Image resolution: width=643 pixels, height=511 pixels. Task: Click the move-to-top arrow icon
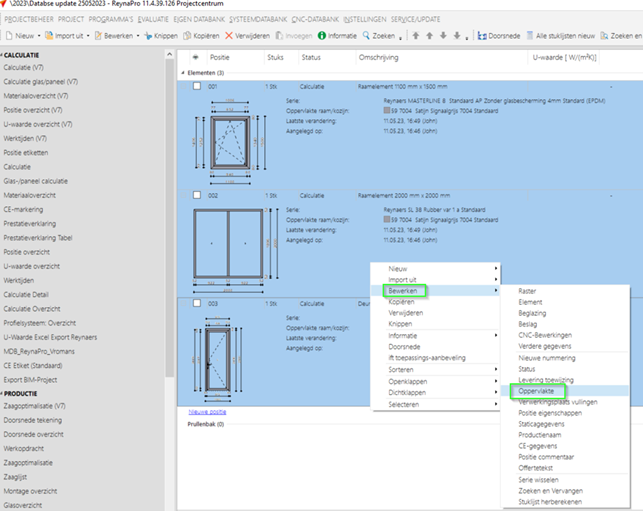[x=416, y=36]
